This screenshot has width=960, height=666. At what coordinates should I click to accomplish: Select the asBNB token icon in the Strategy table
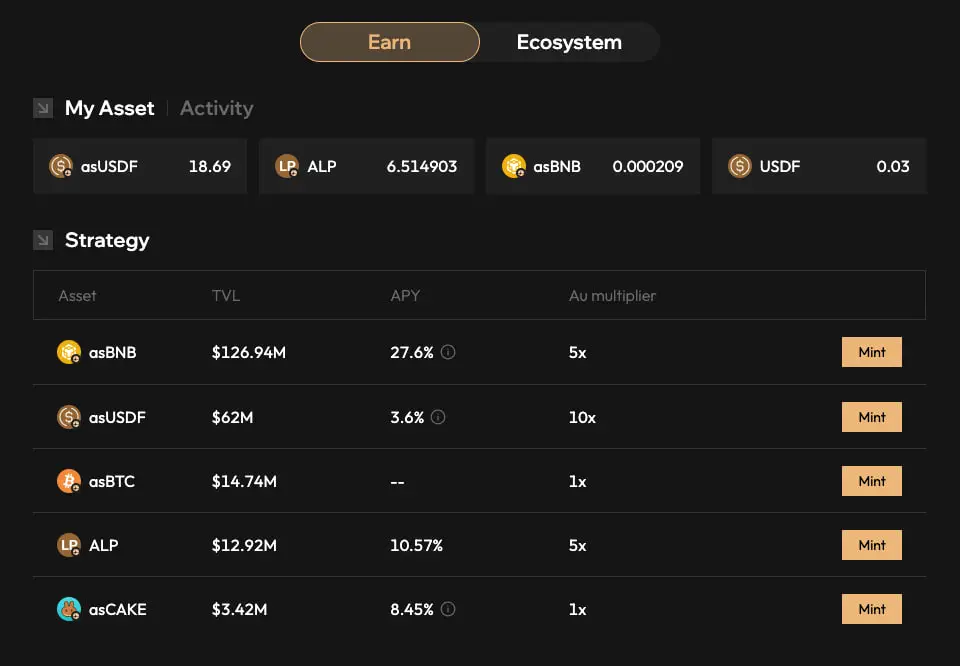(68, 352)
